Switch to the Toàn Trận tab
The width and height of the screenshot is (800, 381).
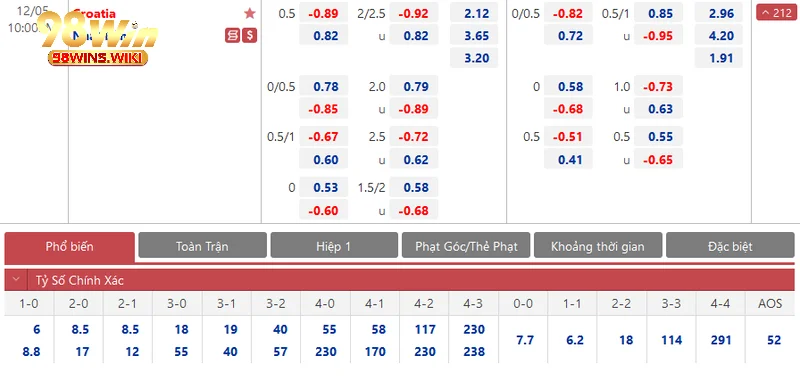point(203,246)
